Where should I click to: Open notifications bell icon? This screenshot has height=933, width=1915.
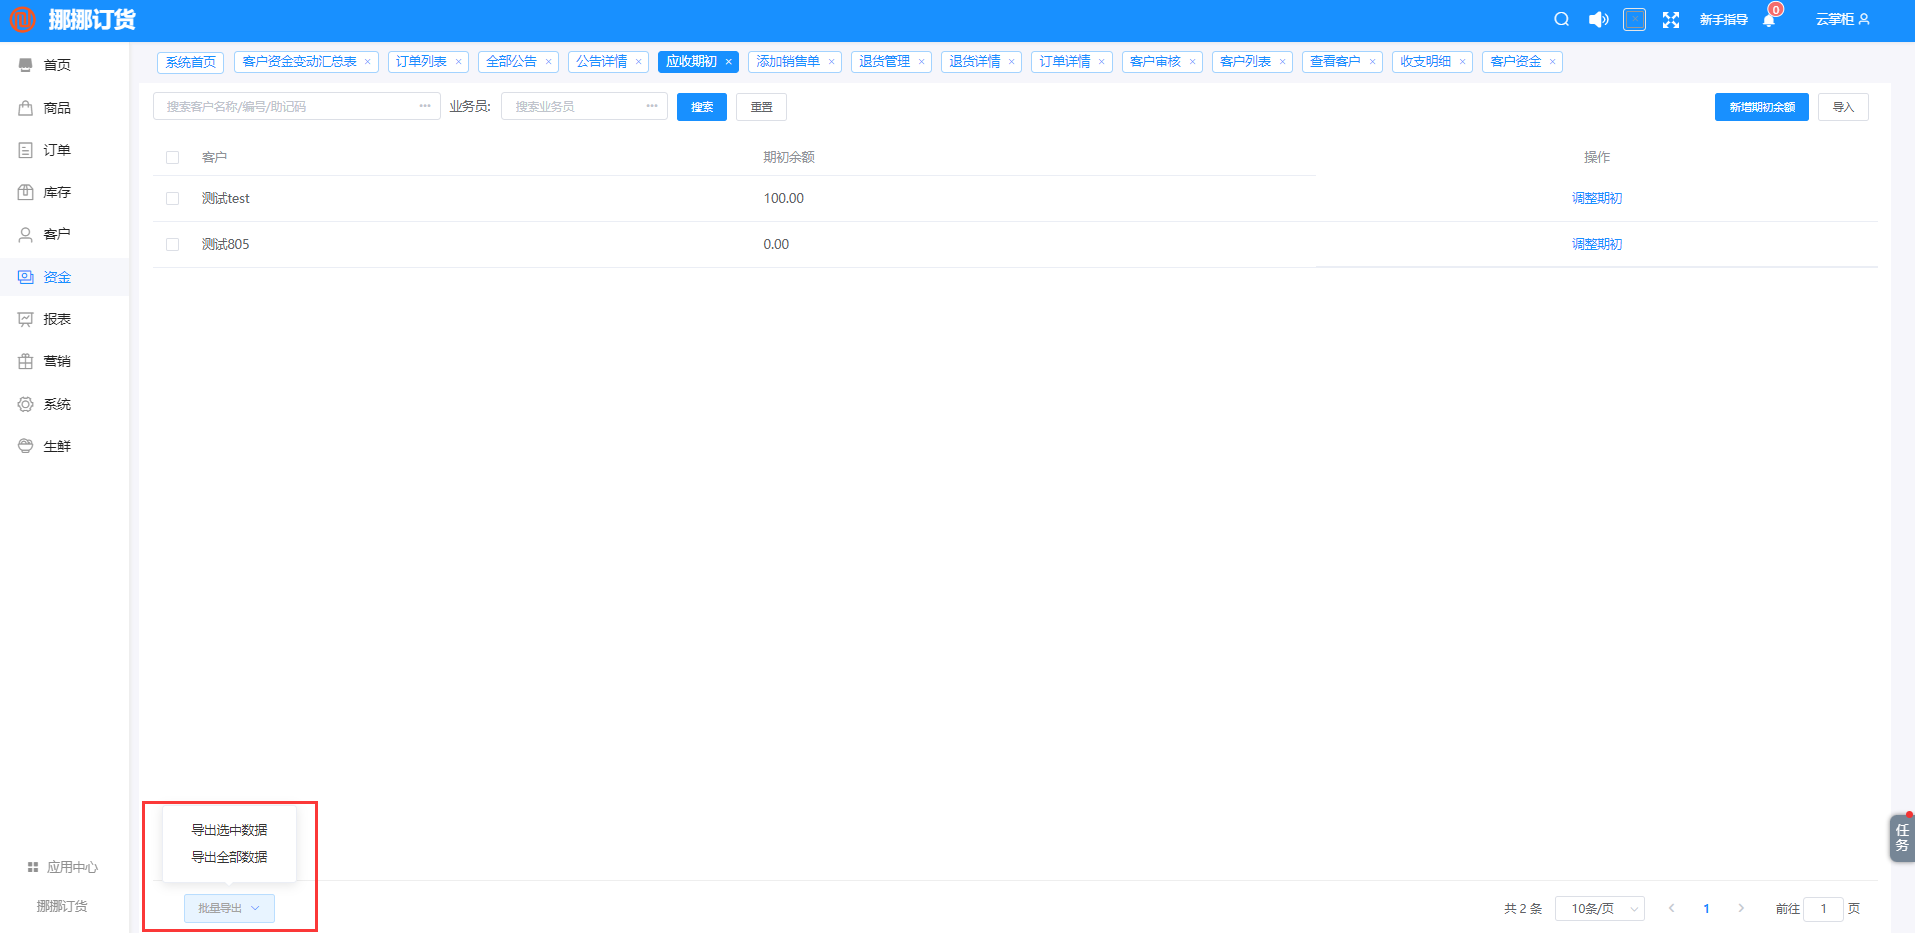pos(1769,20)
